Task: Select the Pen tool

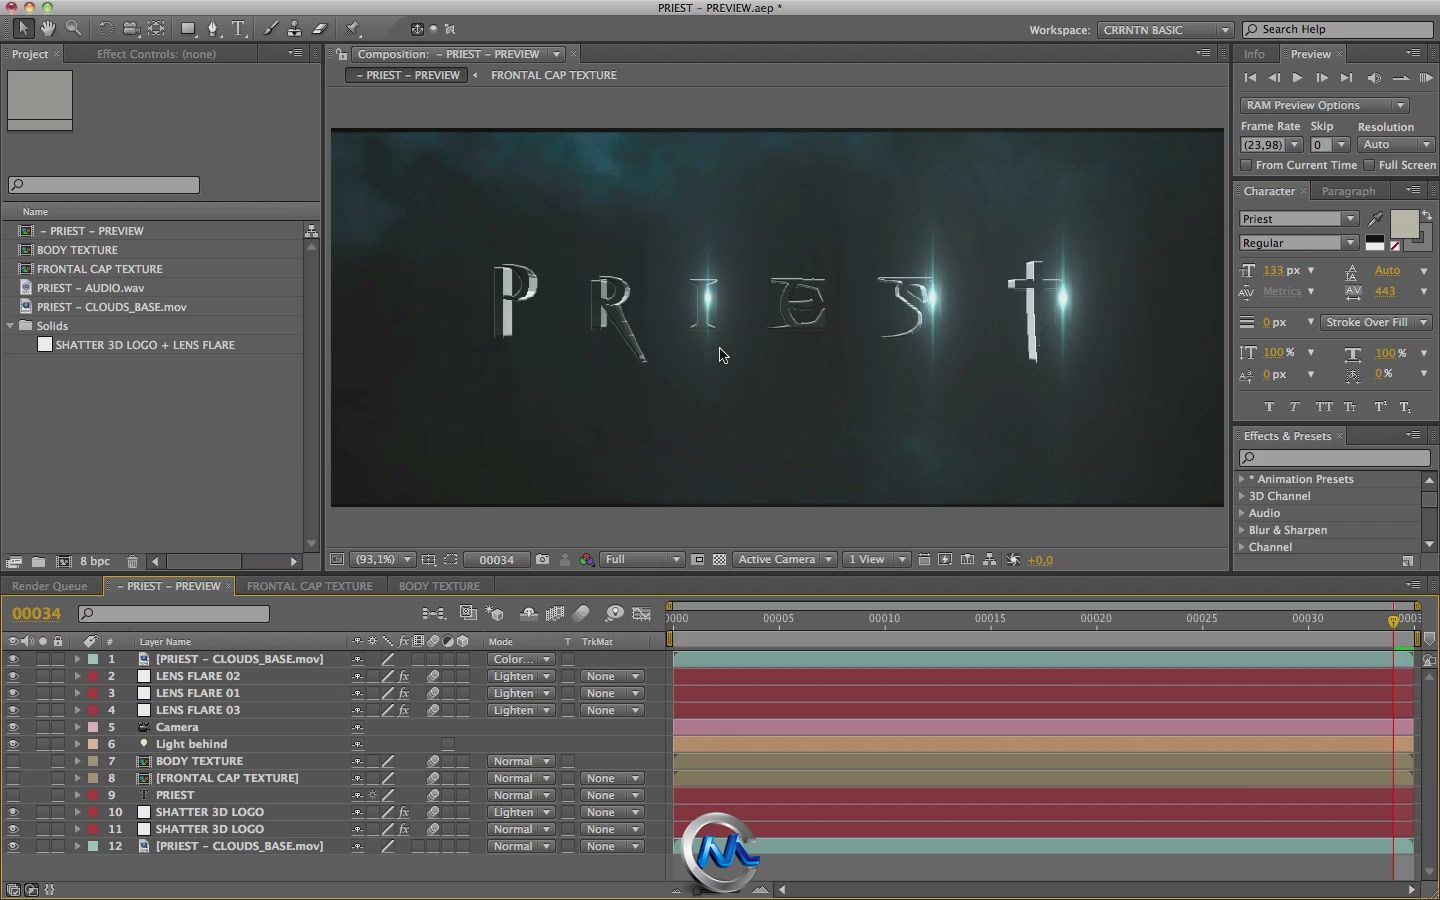Action: coord(213,29)
